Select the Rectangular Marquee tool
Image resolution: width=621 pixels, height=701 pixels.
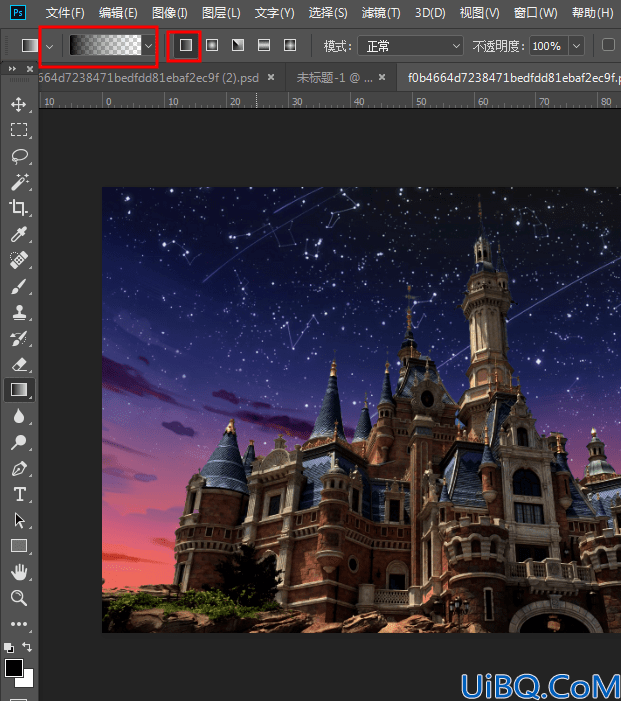pos(18,130)
